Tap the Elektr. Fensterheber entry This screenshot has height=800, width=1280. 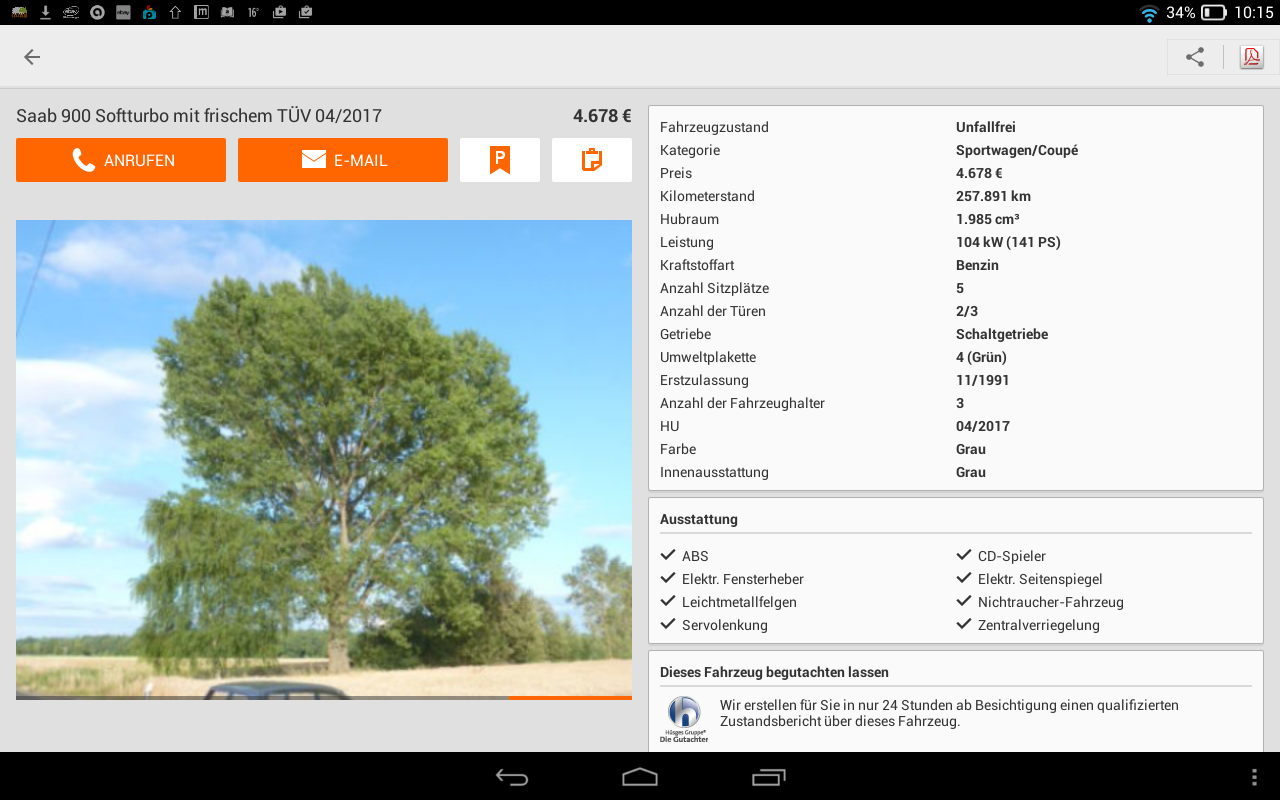coord(732,579)
